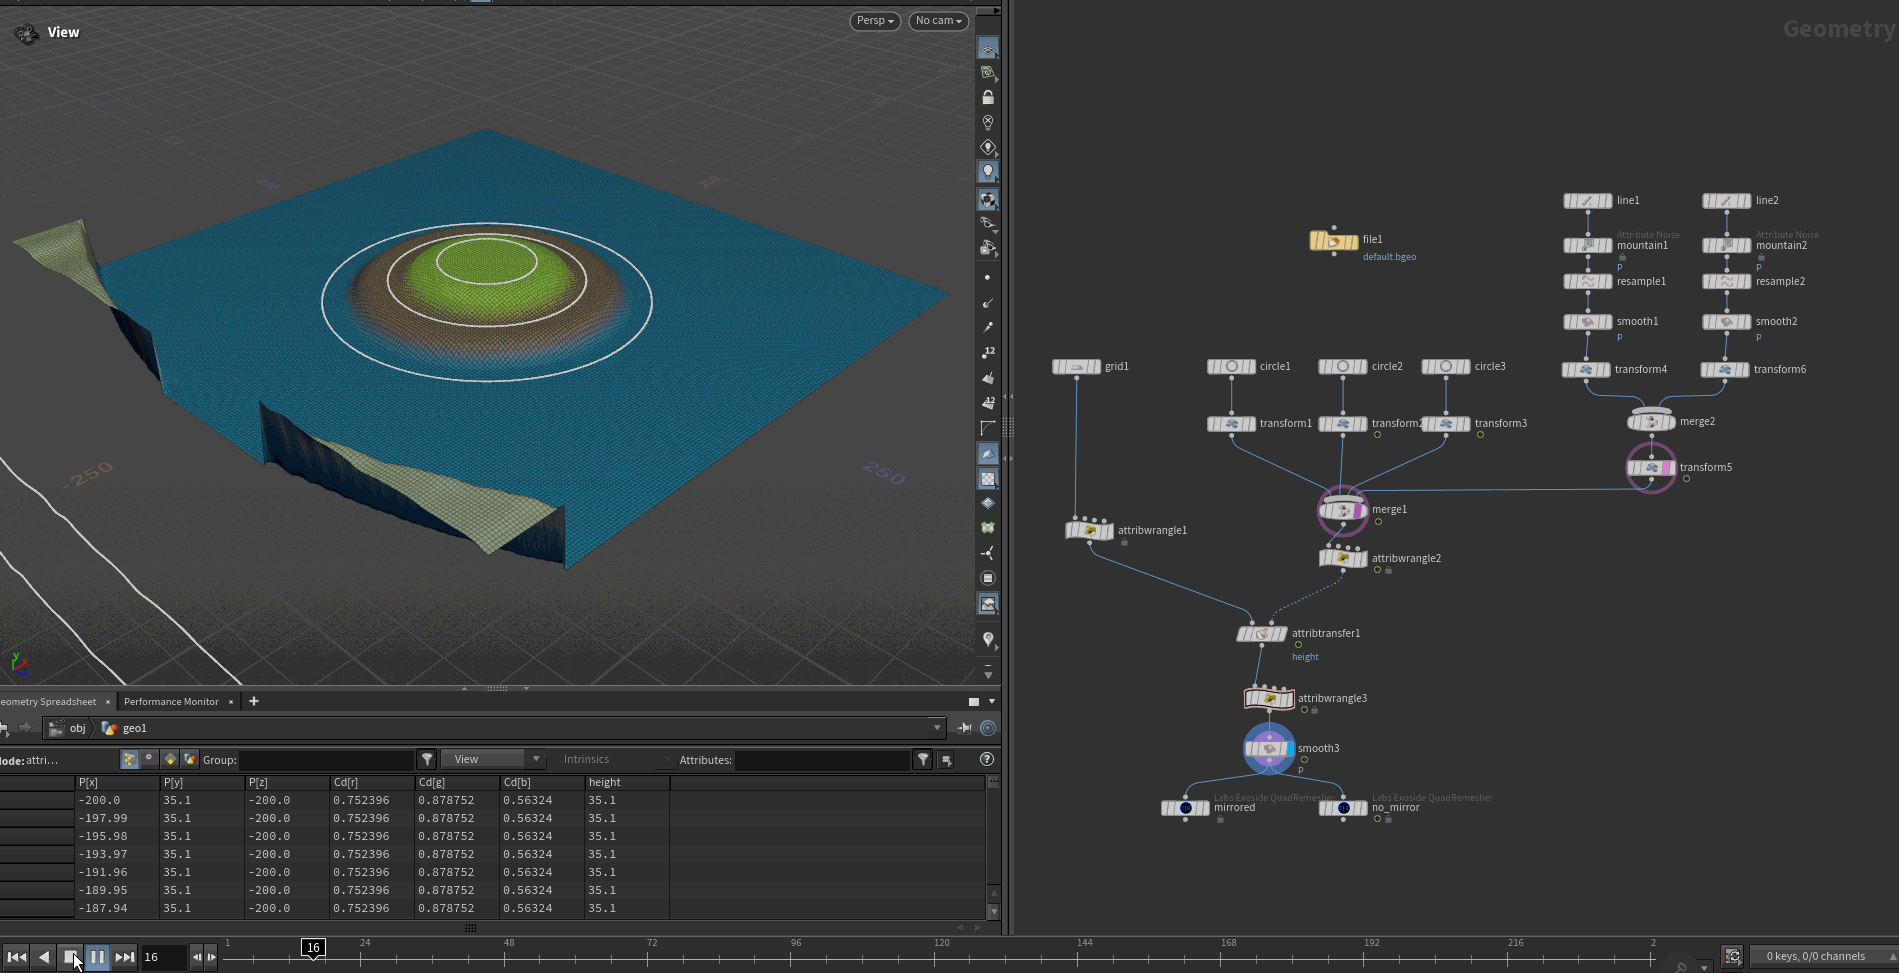The width and height of the screenshot is (1899, 973).
Task: Expand the View dropdown in spreadsheet
Action: [493, 760]
